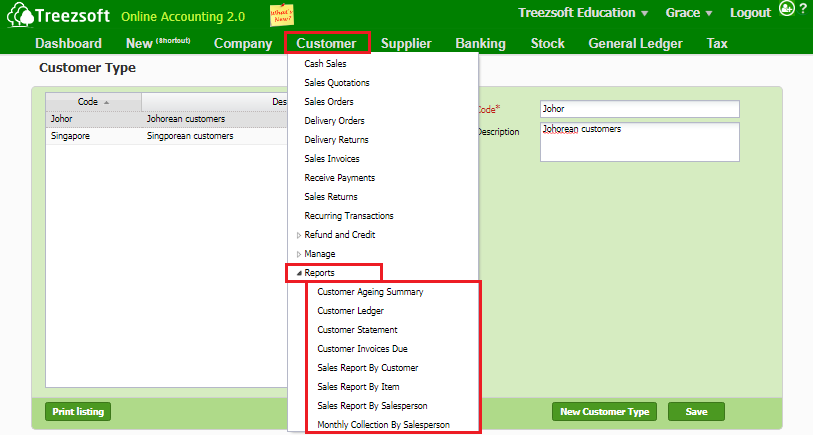This screenshot has width=813, height=435.
Task: Click the Johorean customers description cell
Action: (186, 119)
